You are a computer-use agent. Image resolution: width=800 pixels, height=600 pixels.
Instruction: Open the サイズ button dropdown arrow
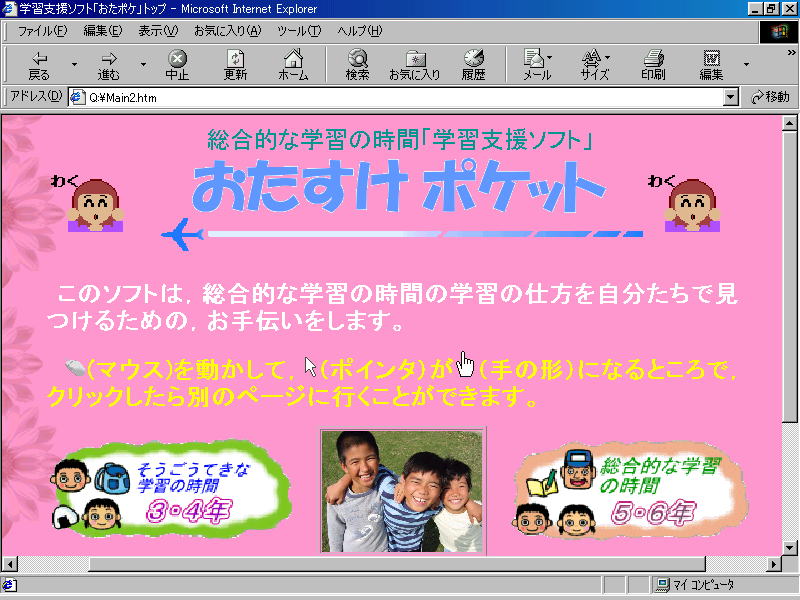tap(608, 57)
